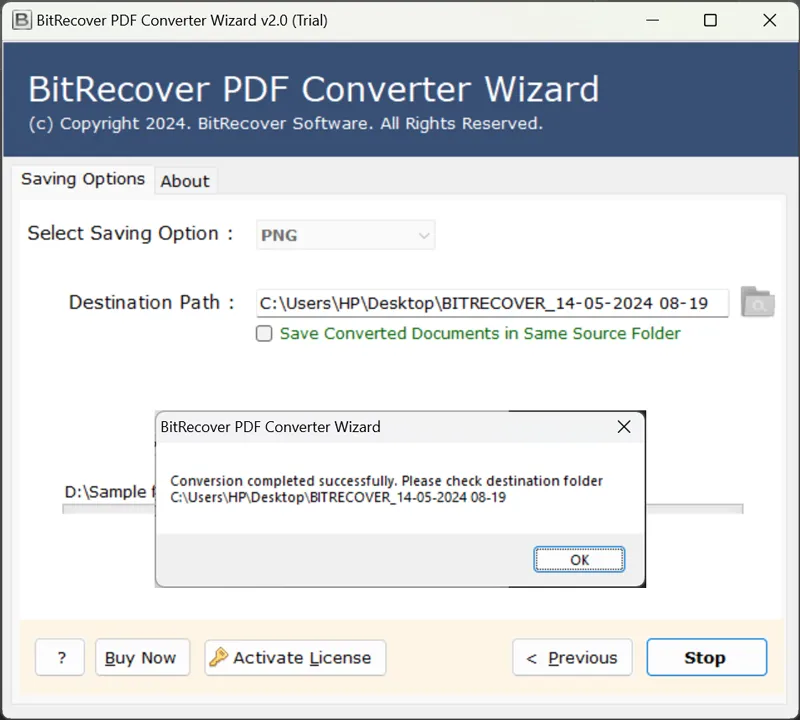Viewport: 800px width, 720px height.
Task: Click the folder browse icon beside Destination Path
Action: point(757,302)
